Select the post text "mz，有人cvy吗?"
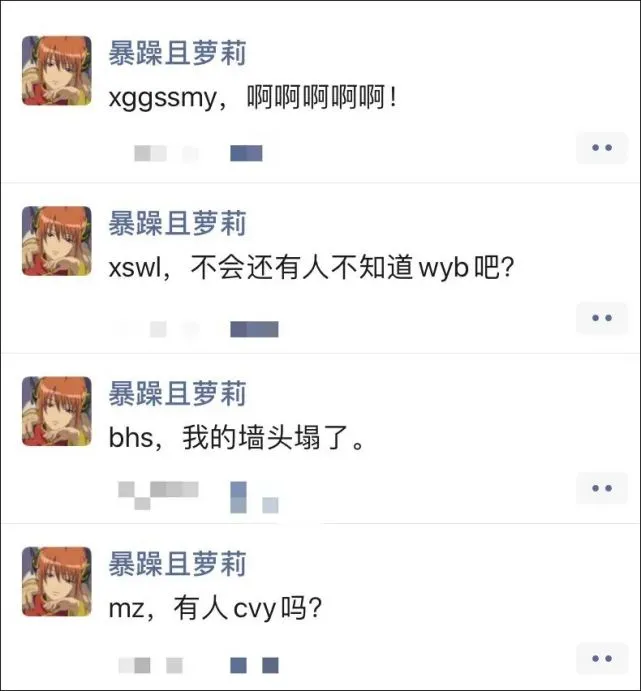 coord(215,608)
